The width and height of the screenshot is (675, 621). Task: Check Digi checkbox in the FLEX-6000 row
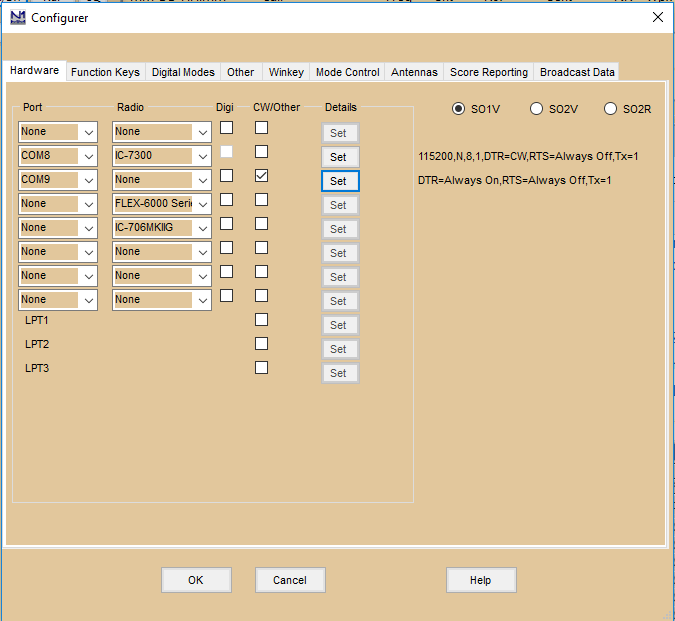click(226, 200)
